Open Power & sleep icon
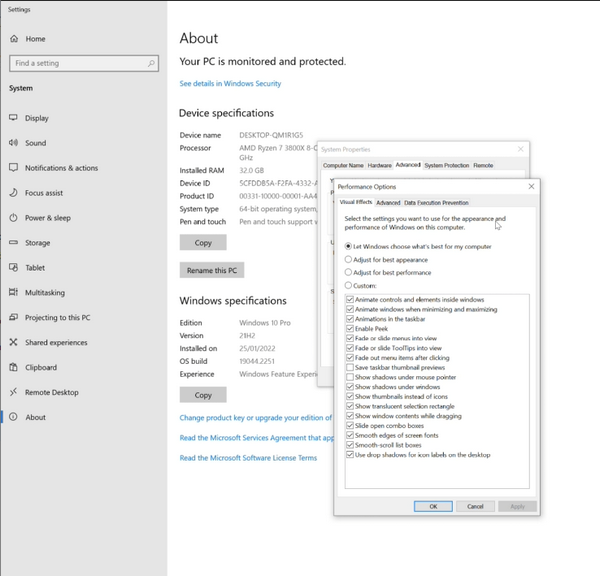 (14, 218)
